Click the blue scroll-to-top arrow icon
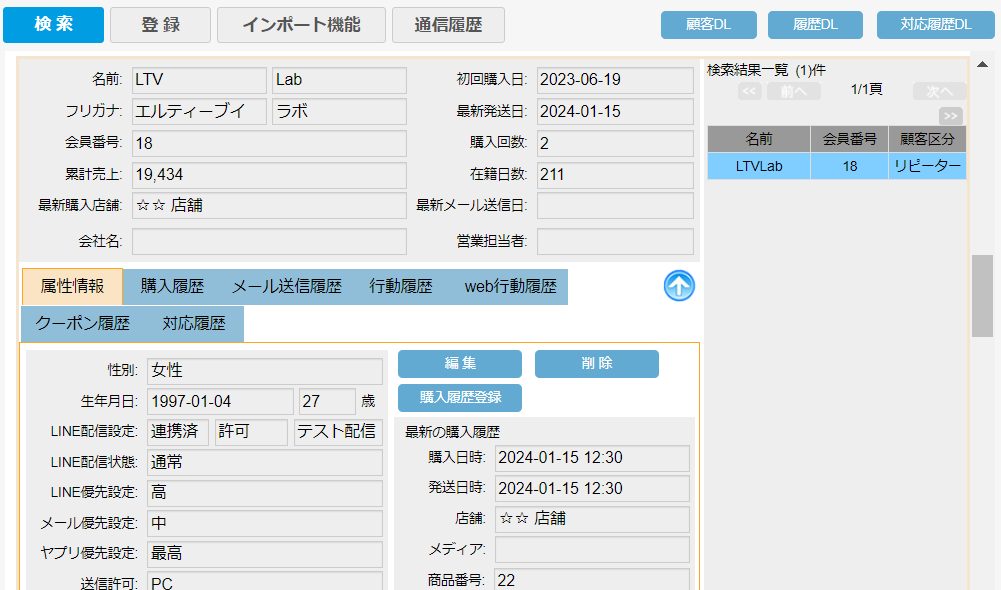Screen dimensions: 1001x590 [x=679, y=286]
